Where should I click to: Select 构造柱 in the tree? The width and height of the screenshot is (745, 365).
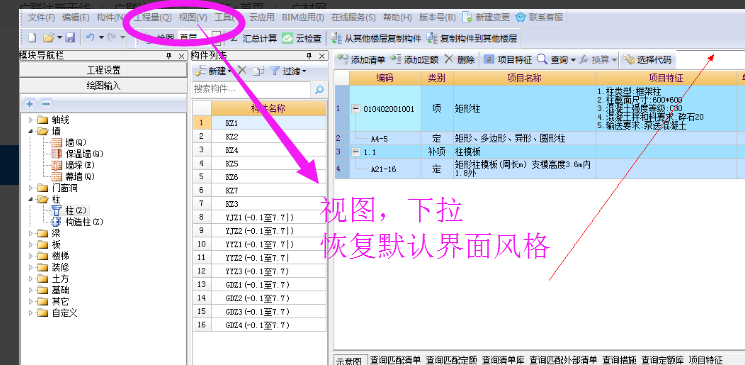pyautogui.click(x=77, y=221)
